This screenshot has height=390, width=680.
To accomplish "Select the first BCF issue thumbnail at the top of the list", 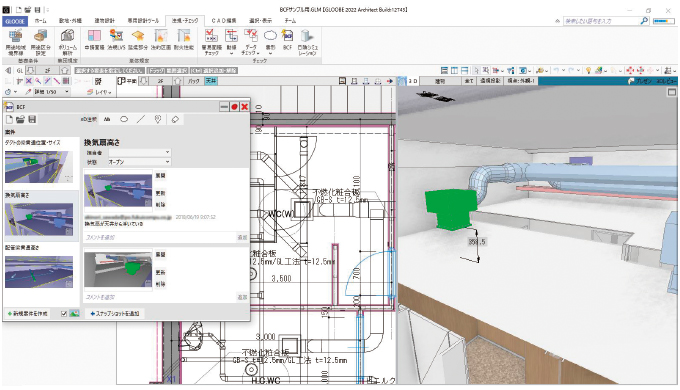I will 39,167.
